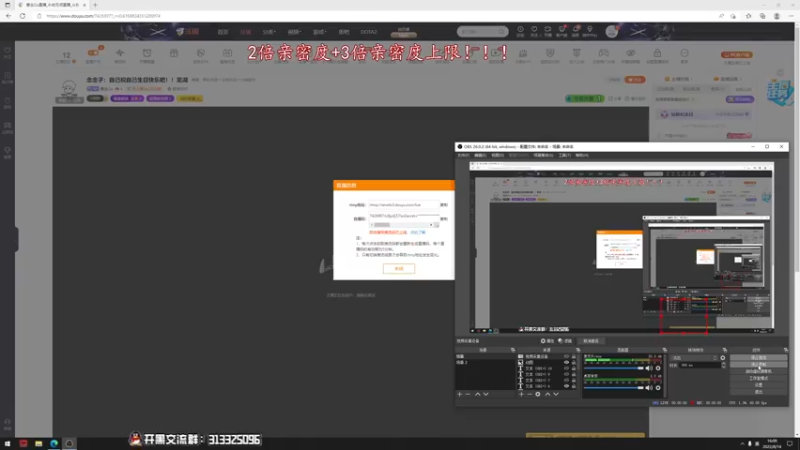Click the padlock icon in Douyu toolbar
Image resolution: width=800 pixels, height=450 pixels.
click(x=657, y=53)
